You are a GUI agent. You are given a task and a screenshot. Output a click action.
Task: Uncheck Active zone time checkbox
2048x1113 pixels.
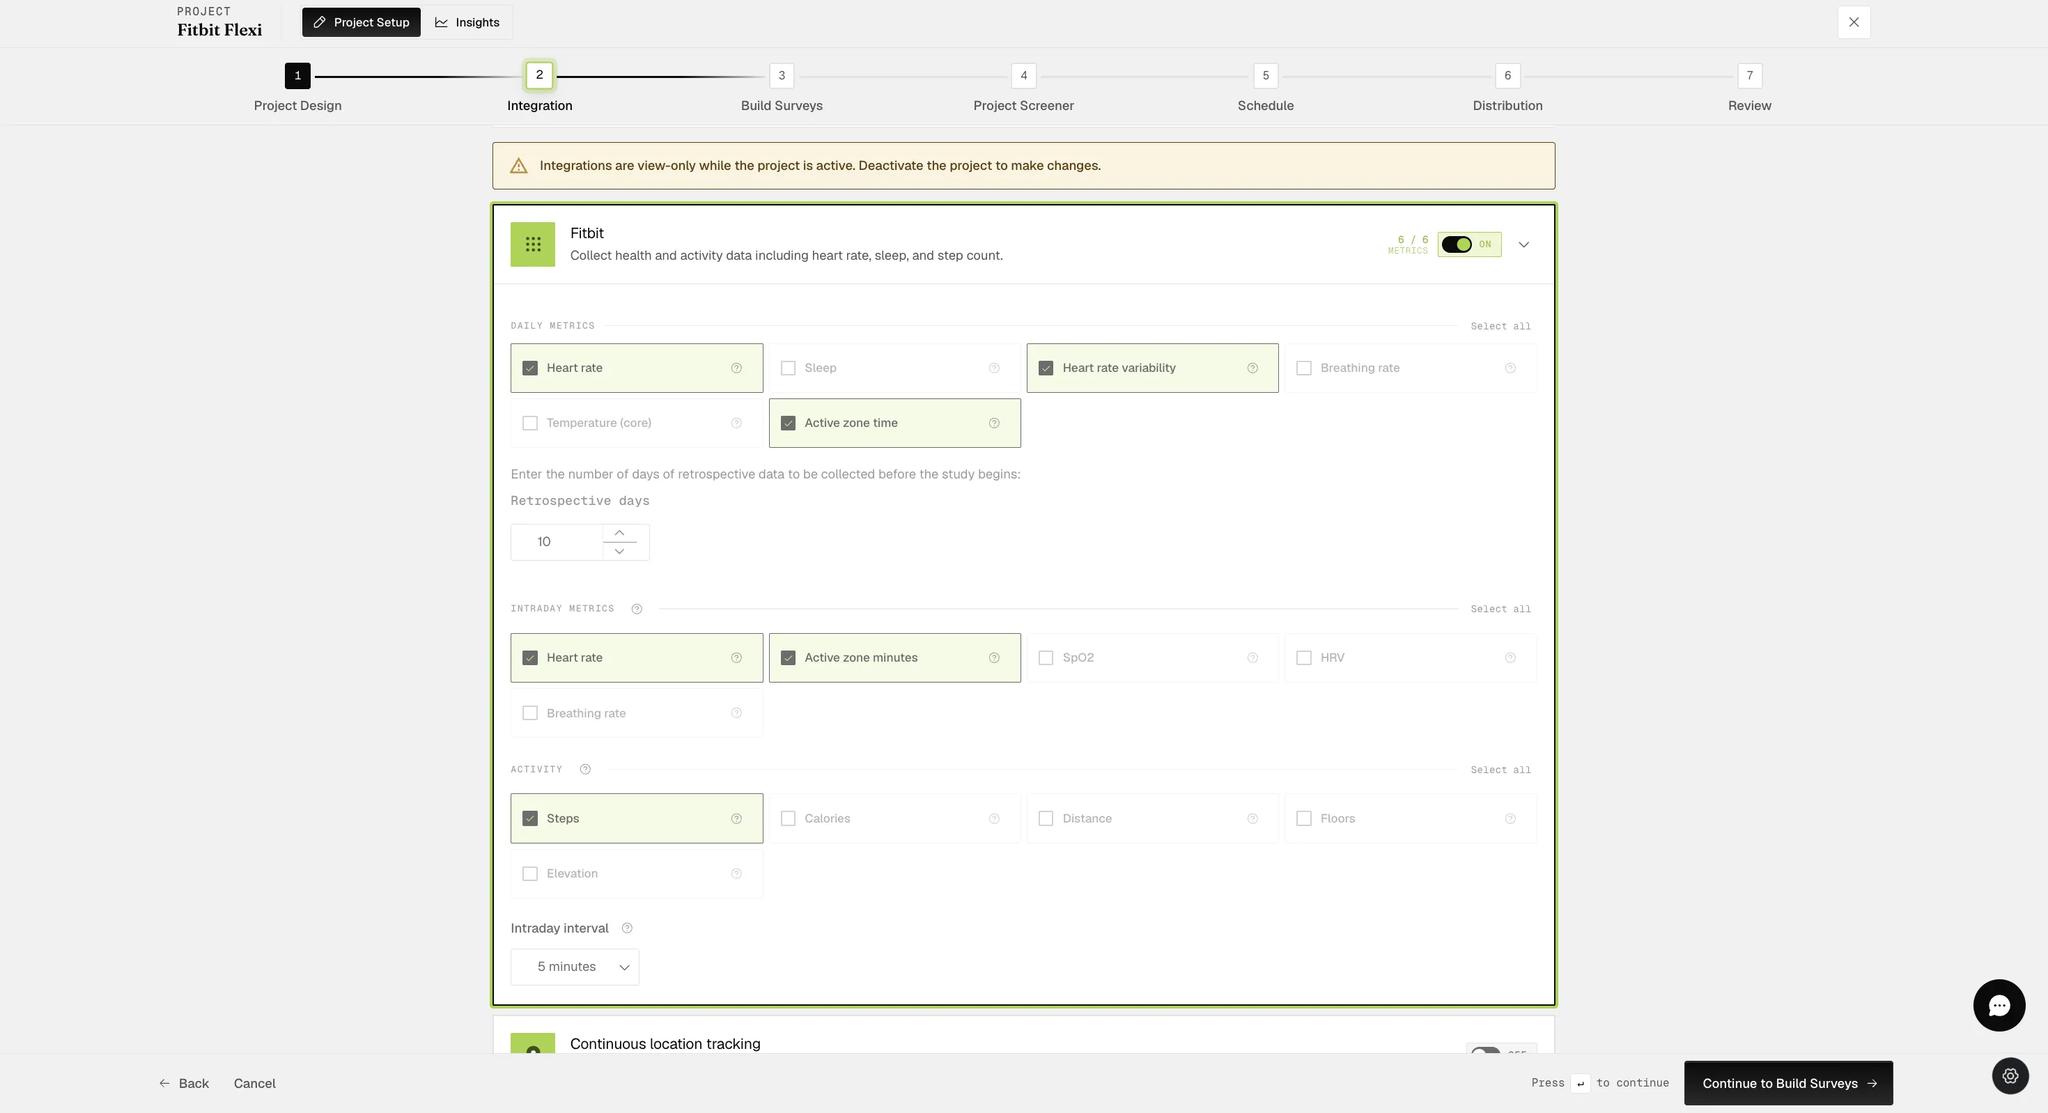coord(788,423)
